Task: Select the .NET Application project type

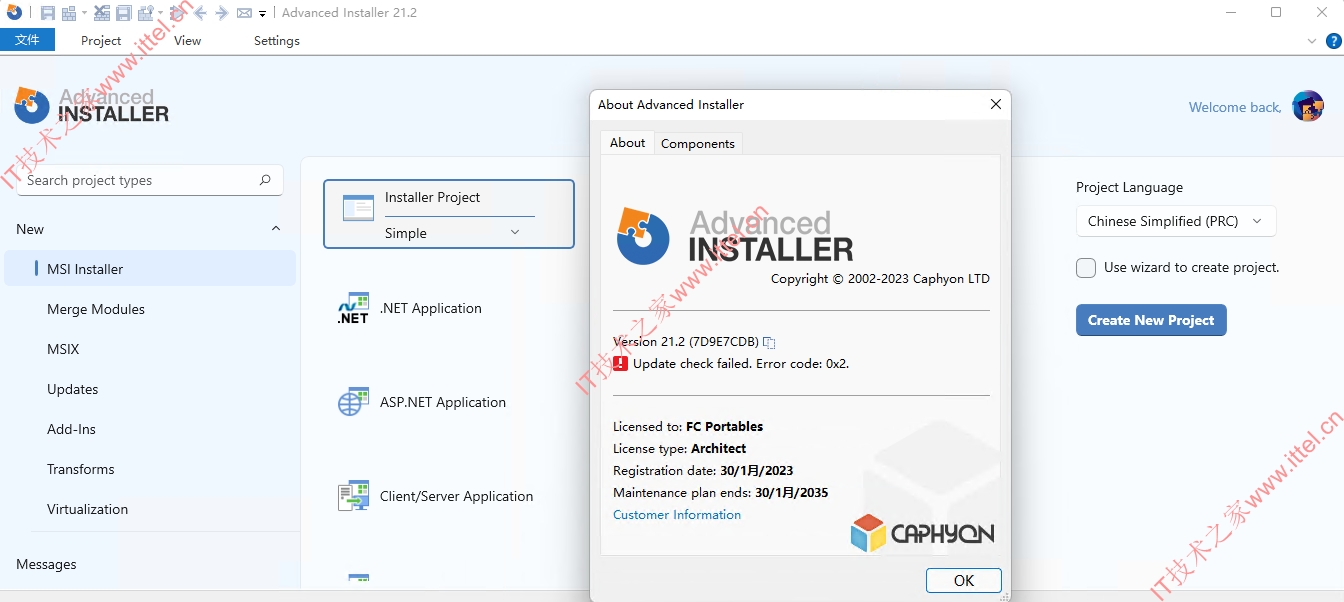Action: point(431,308)
